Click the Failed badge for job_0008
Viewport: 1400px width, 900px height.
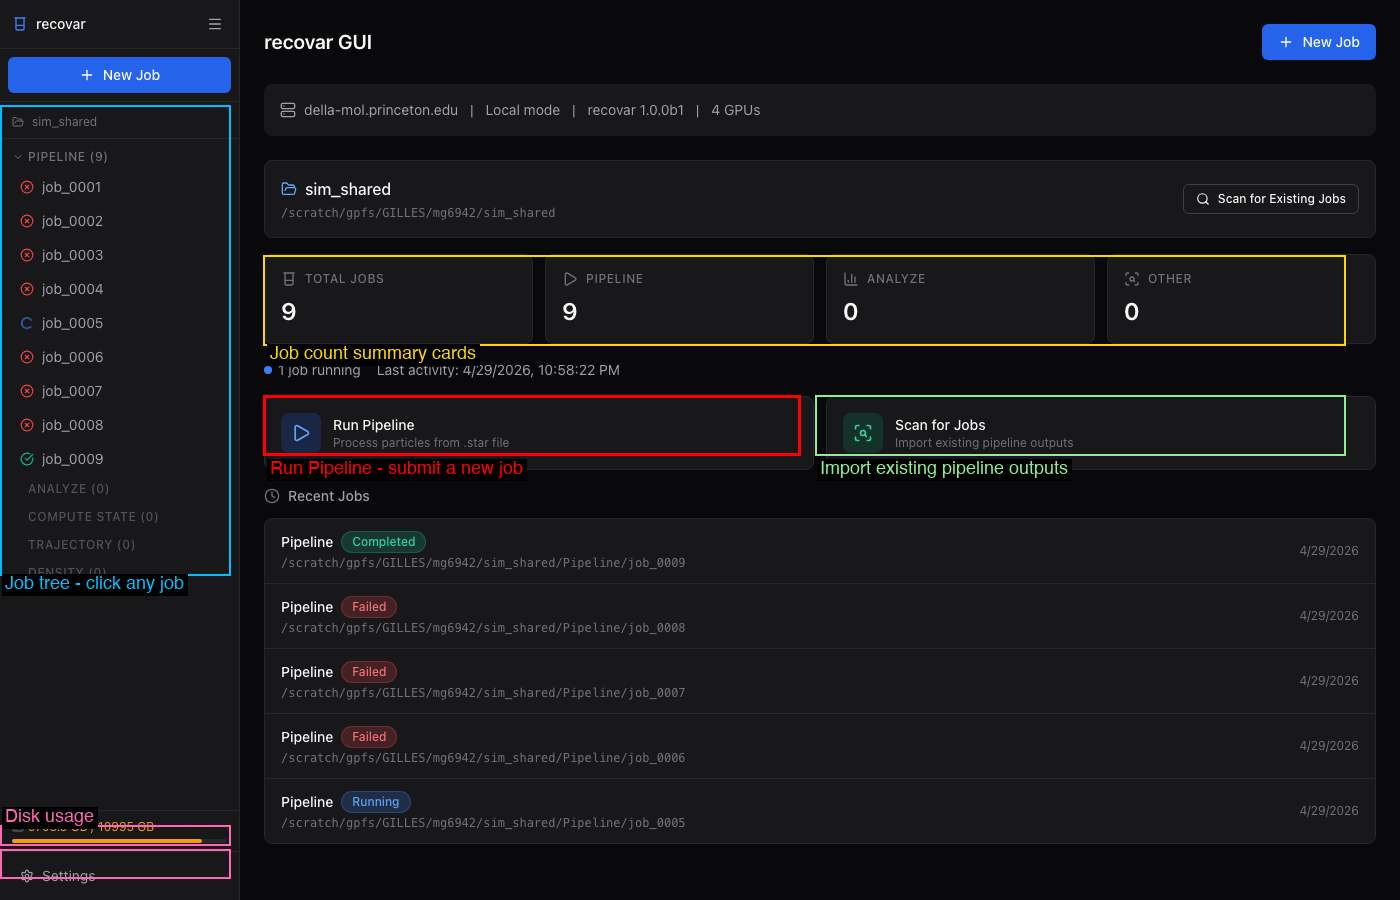[369, 607]
